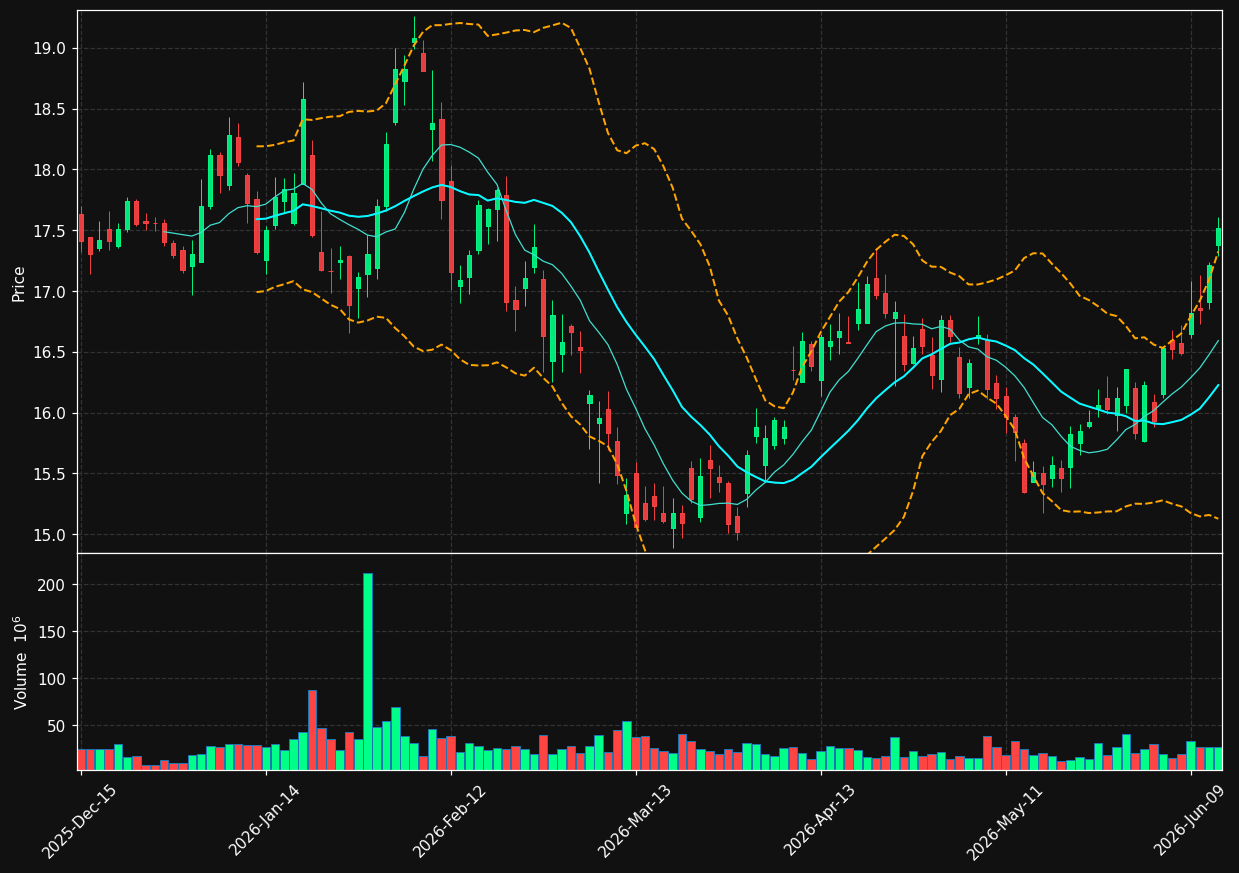Image resolution: width=1239 pixels, height=873 pixels.
Task: Click the 18.5 price axis label
Action: (x=50, y=110)
